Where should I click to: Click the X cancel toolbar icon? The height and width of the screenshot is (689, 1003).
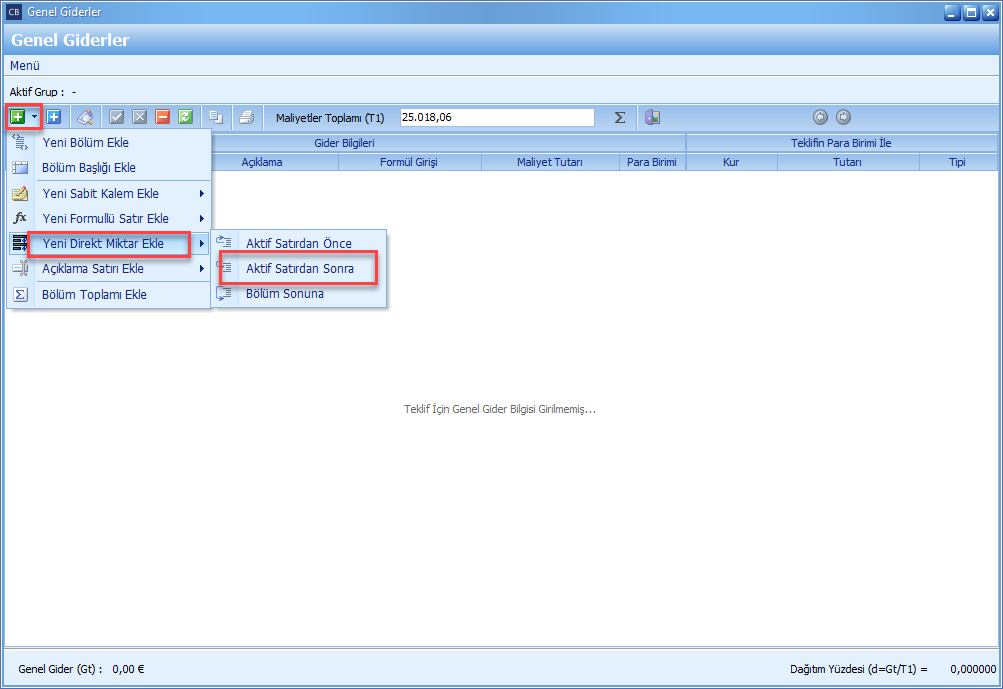[140, 117]
